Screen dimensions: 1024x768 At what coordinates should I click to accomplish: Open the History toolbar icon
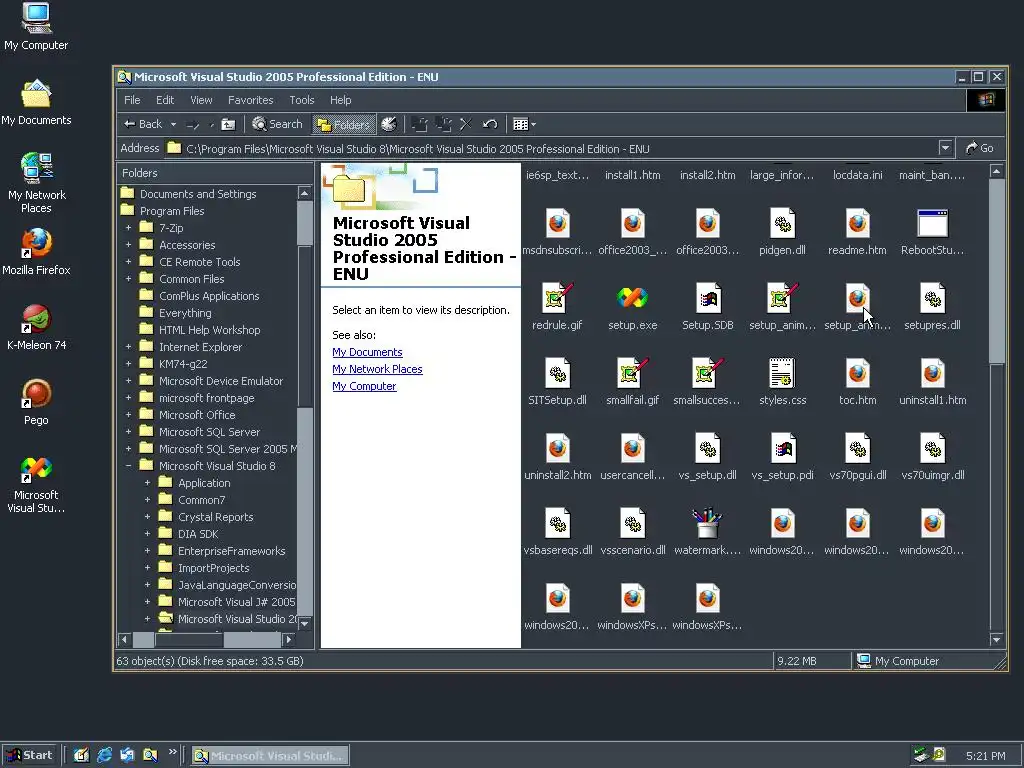click(x=389, y=124)
